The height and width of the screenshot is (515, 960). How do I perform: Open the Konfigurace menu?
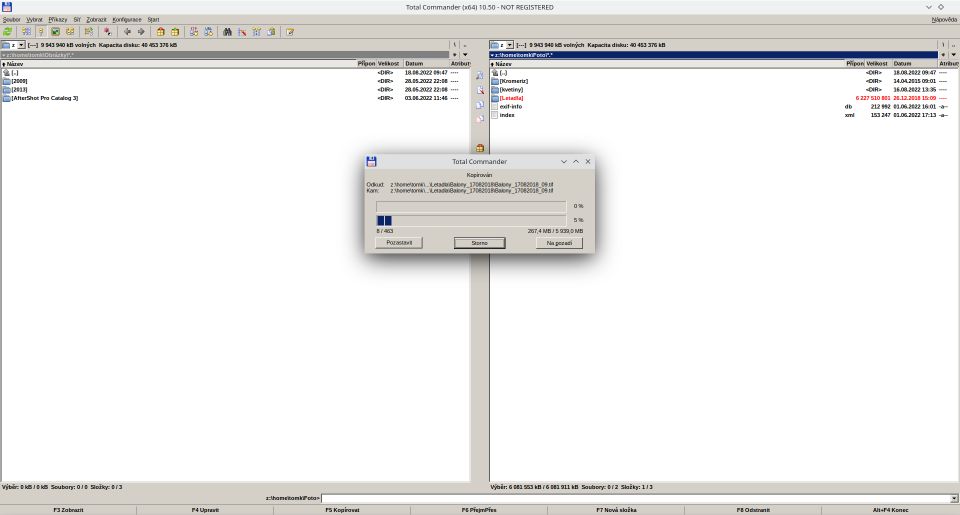coord(127,20)
